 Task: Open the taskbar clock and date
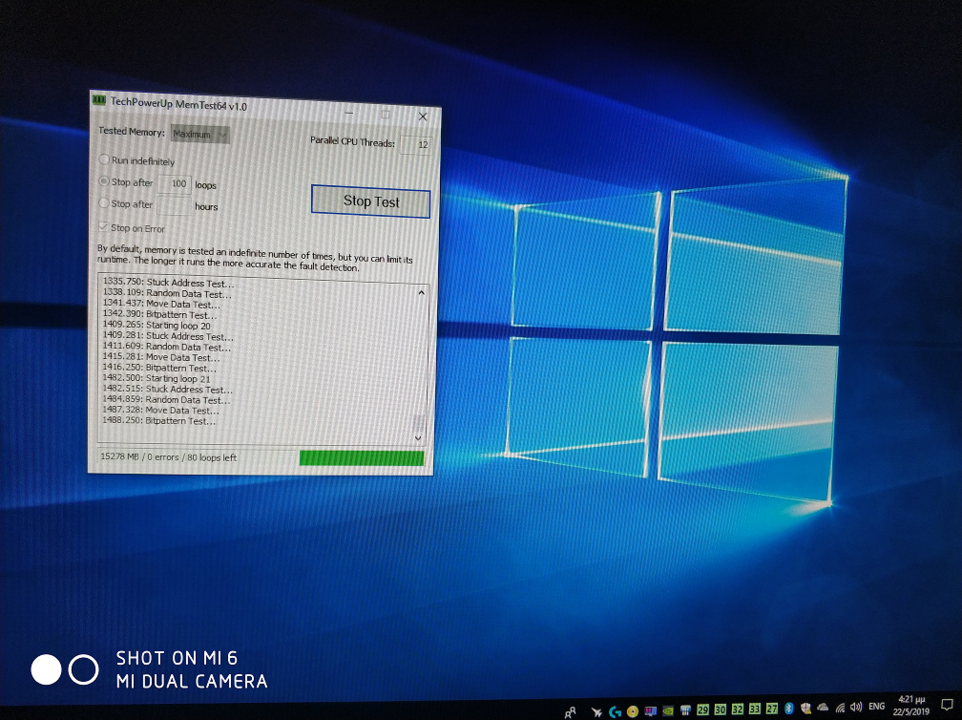tap(911, 705)
